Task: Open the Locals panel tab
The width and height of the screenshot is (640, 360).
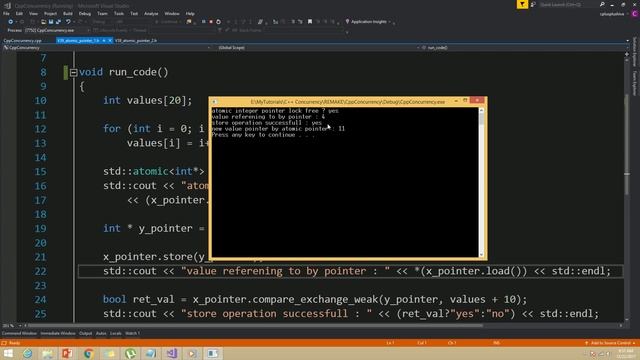Action: pos(116,333)
